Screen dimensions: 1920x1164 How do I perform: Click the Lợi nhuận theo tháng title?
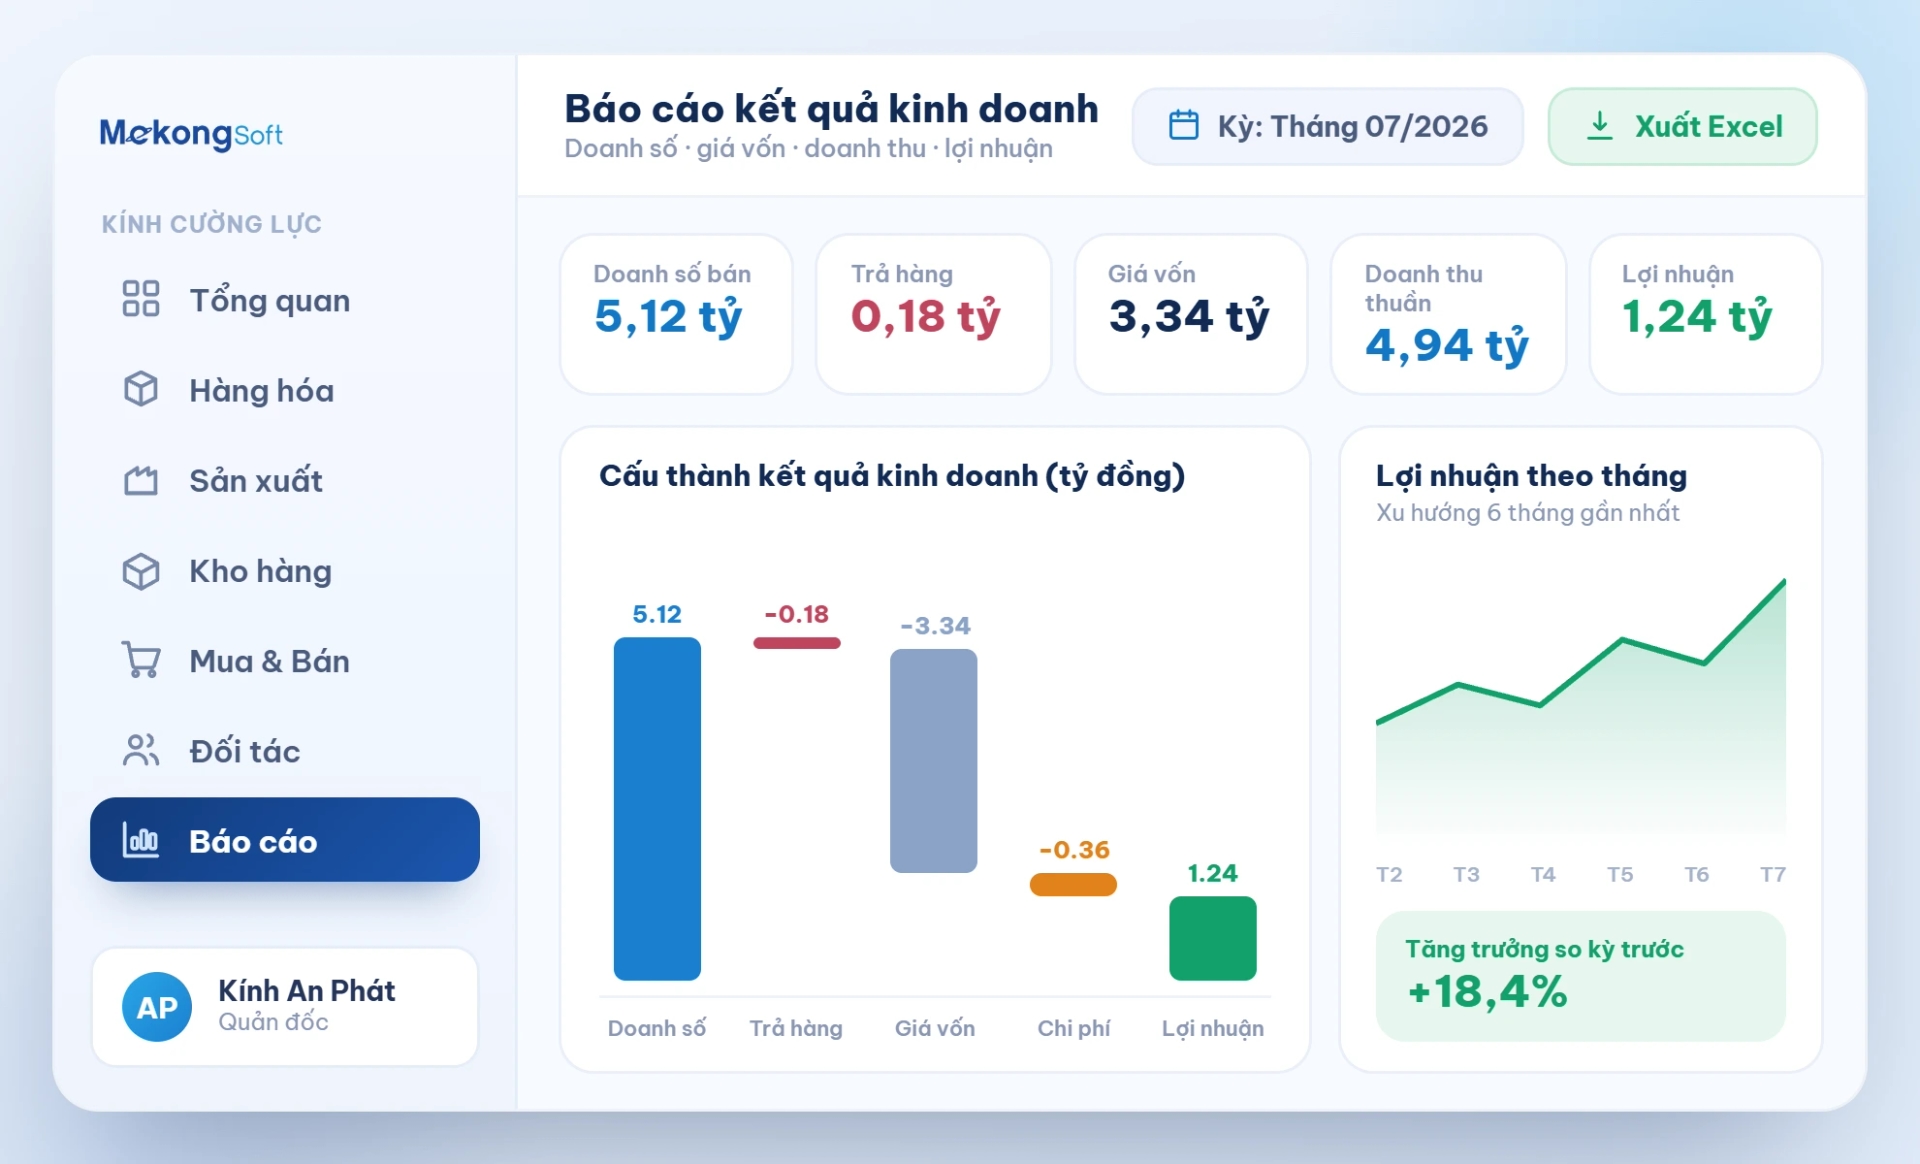[1531, 476]
